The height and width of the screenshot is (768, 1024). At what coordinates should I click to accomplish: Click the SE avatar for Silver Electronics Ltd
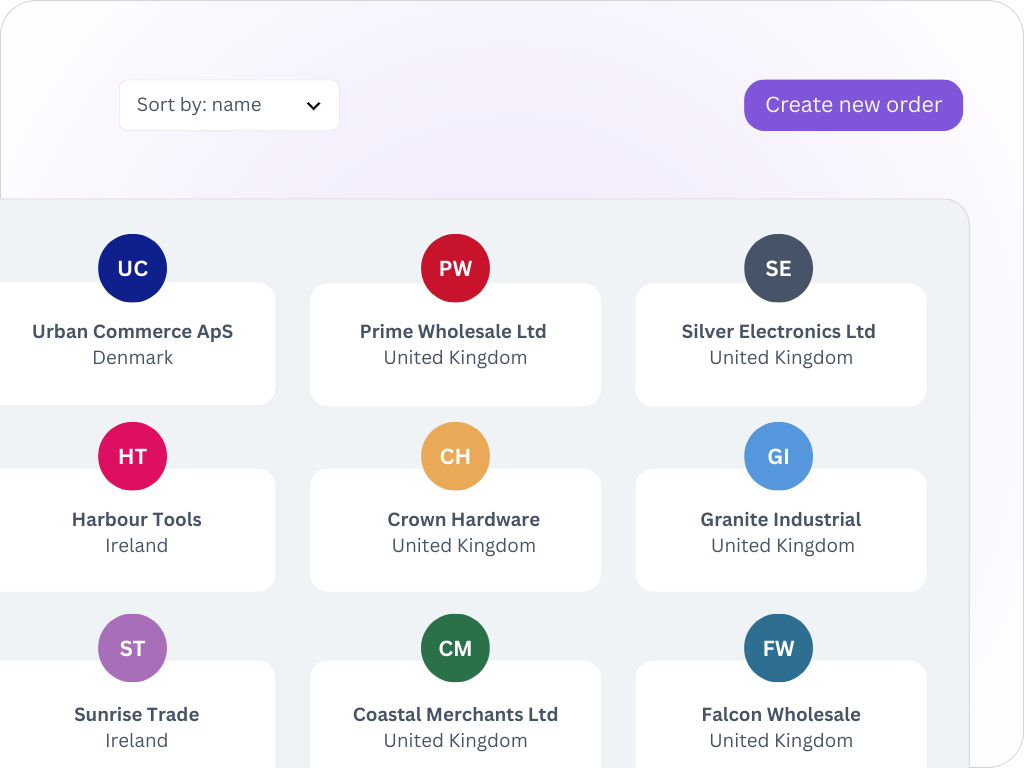point(778,267)
